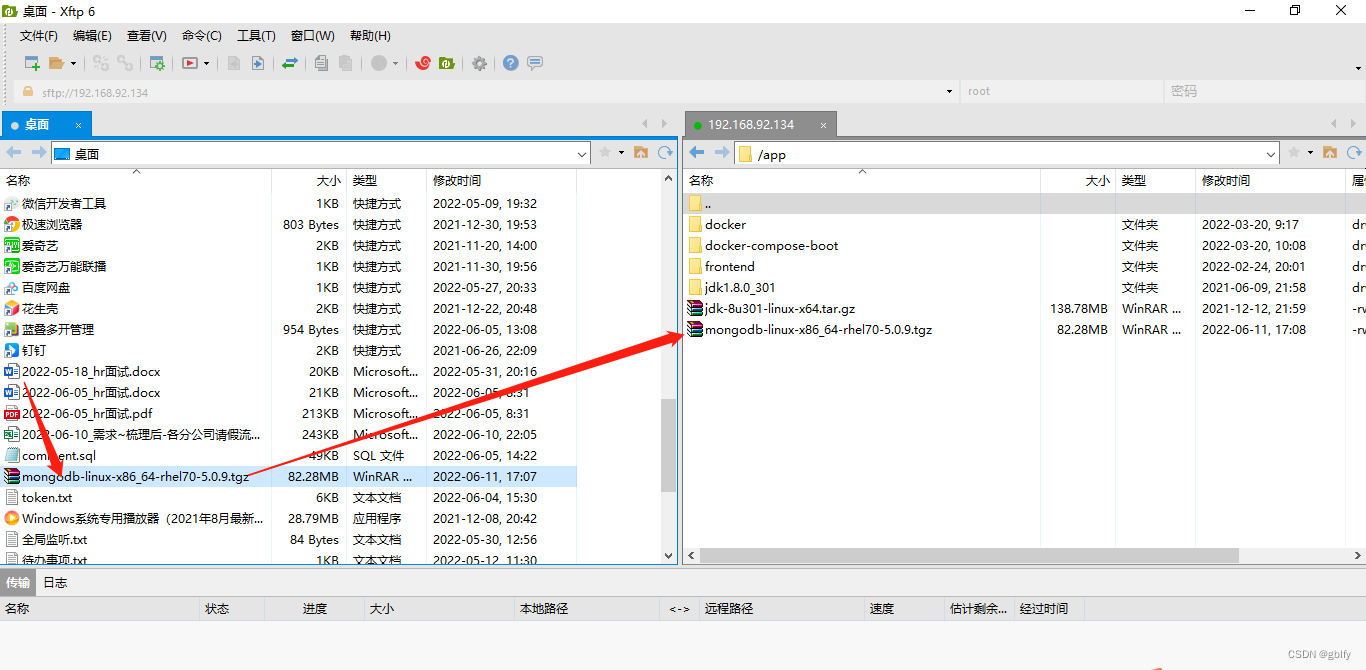Screen dimensions: 1366x670
Task: Click the Paste clipboard toolbar icon
Action: [346, 63]
